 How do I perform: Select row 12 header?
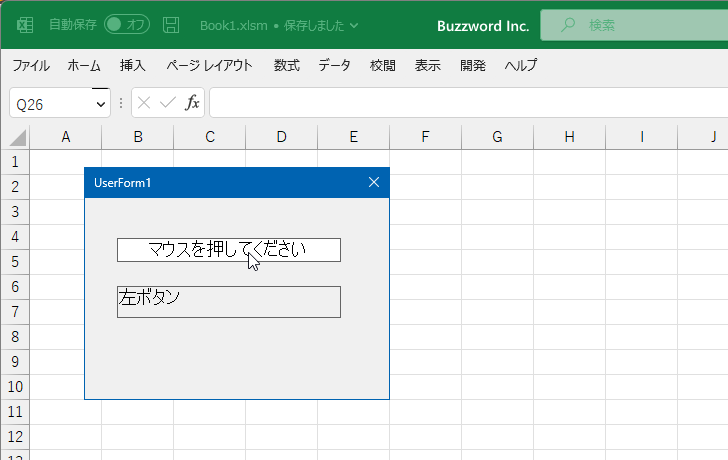click(x=15, y=437)
